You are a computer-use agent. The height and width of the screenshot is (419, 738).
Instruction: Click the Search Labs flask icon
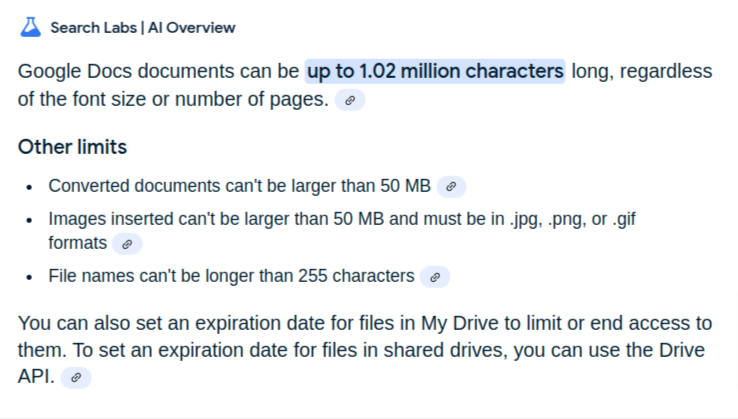click(x=31, y=27)
